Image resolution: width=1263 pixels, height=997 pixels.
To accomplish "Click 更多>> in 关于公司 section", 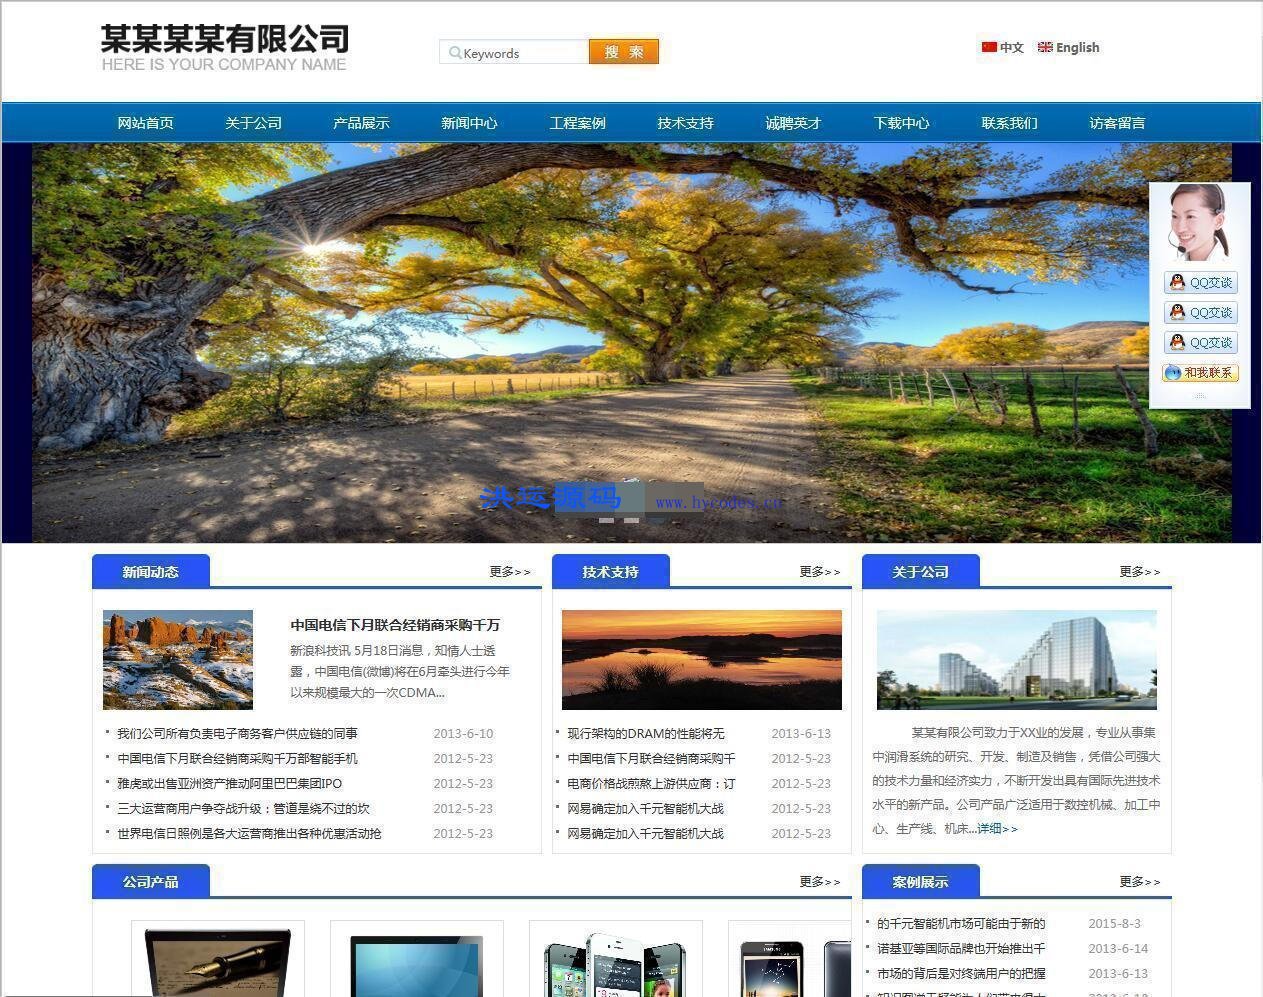I will [1140, 572].
